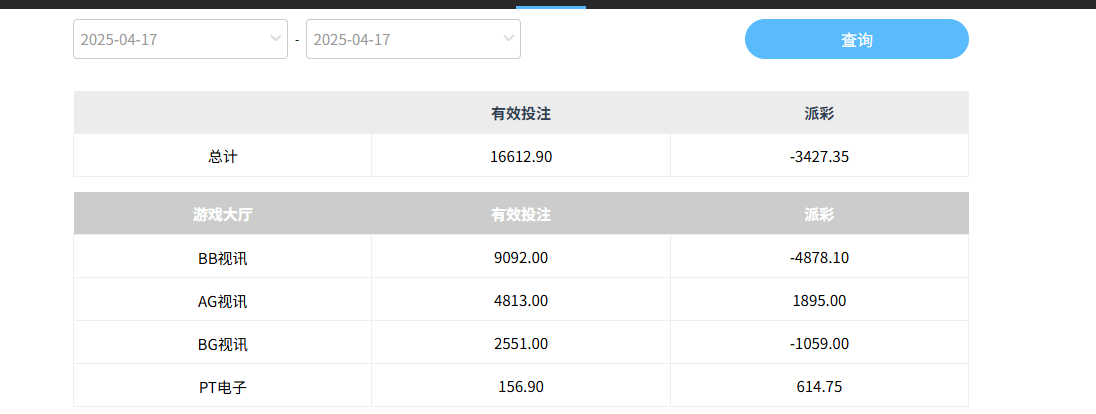Click 有效投注 header beside 游戏大厅
Image resolution: width=1096 pixels, height=414 pixels.
click(x=520, y=215)
